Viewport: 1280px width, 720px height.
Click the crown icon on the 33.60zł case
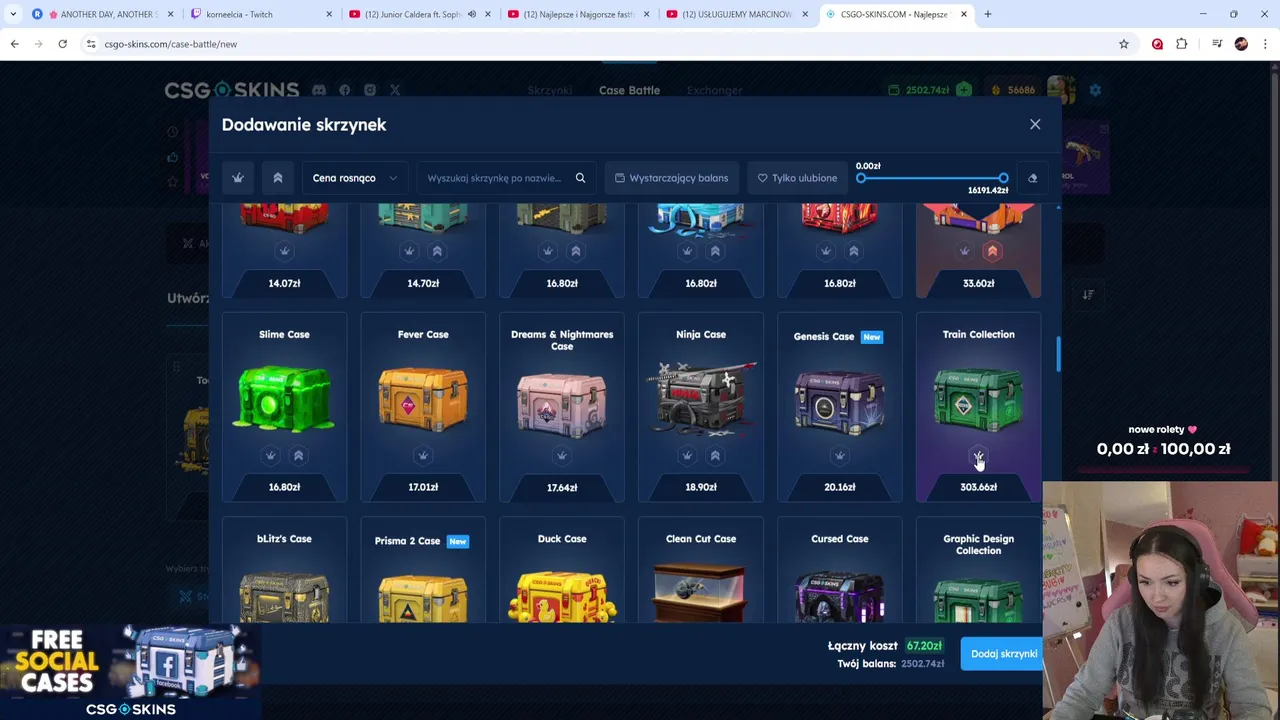coord(964,251)
